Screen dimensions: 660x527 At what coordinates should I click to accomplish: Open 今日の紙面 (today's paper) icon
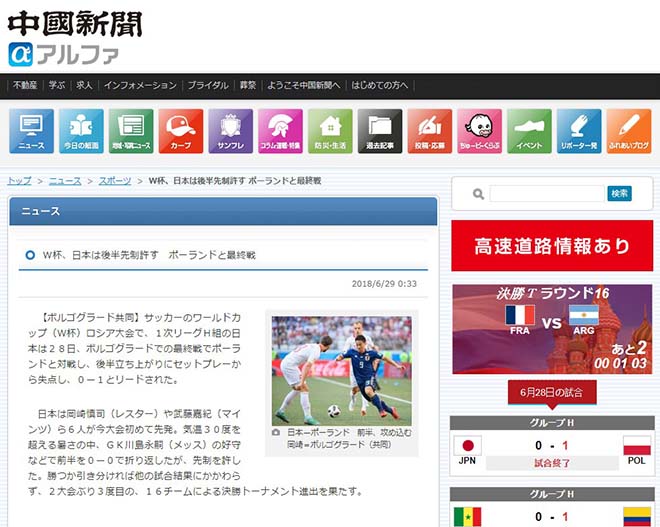pos(81,131)
